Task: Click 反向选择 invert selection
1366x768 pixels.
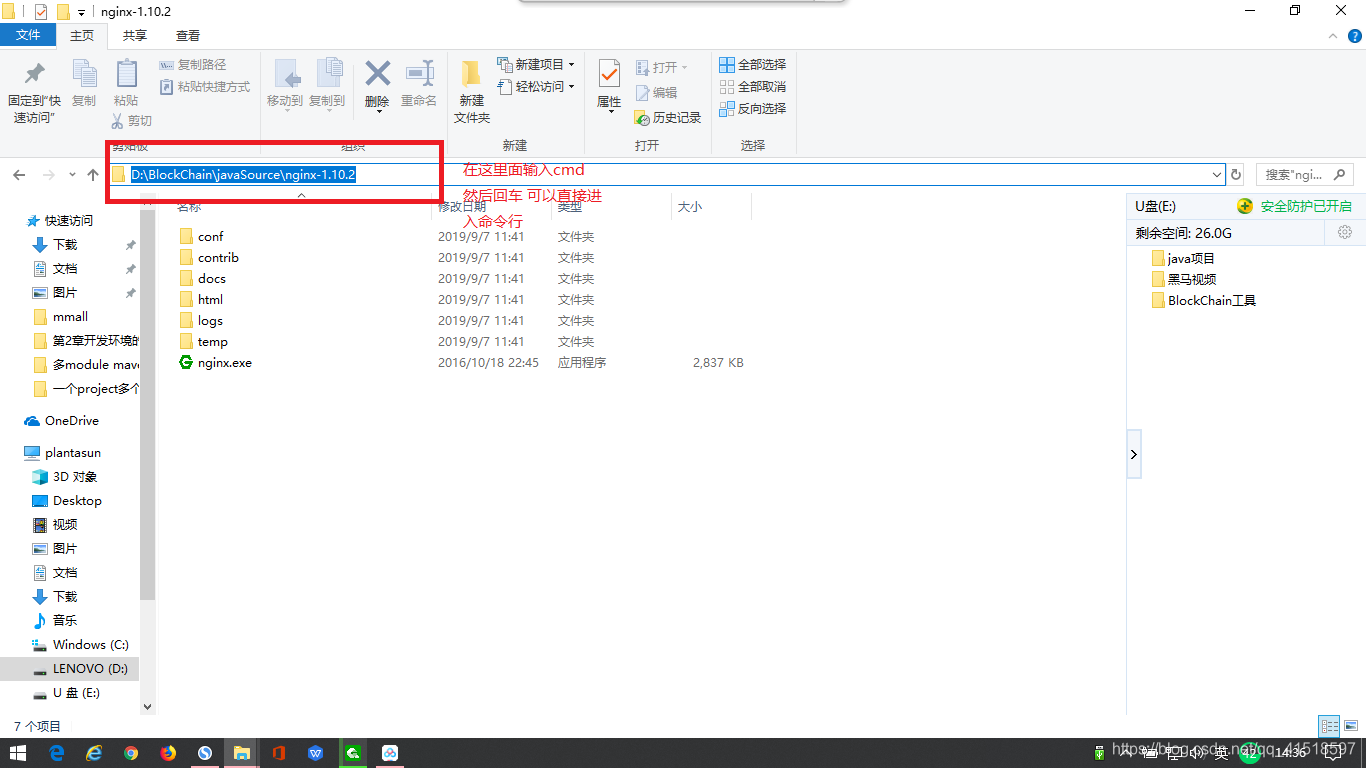Action: (753, 108)
